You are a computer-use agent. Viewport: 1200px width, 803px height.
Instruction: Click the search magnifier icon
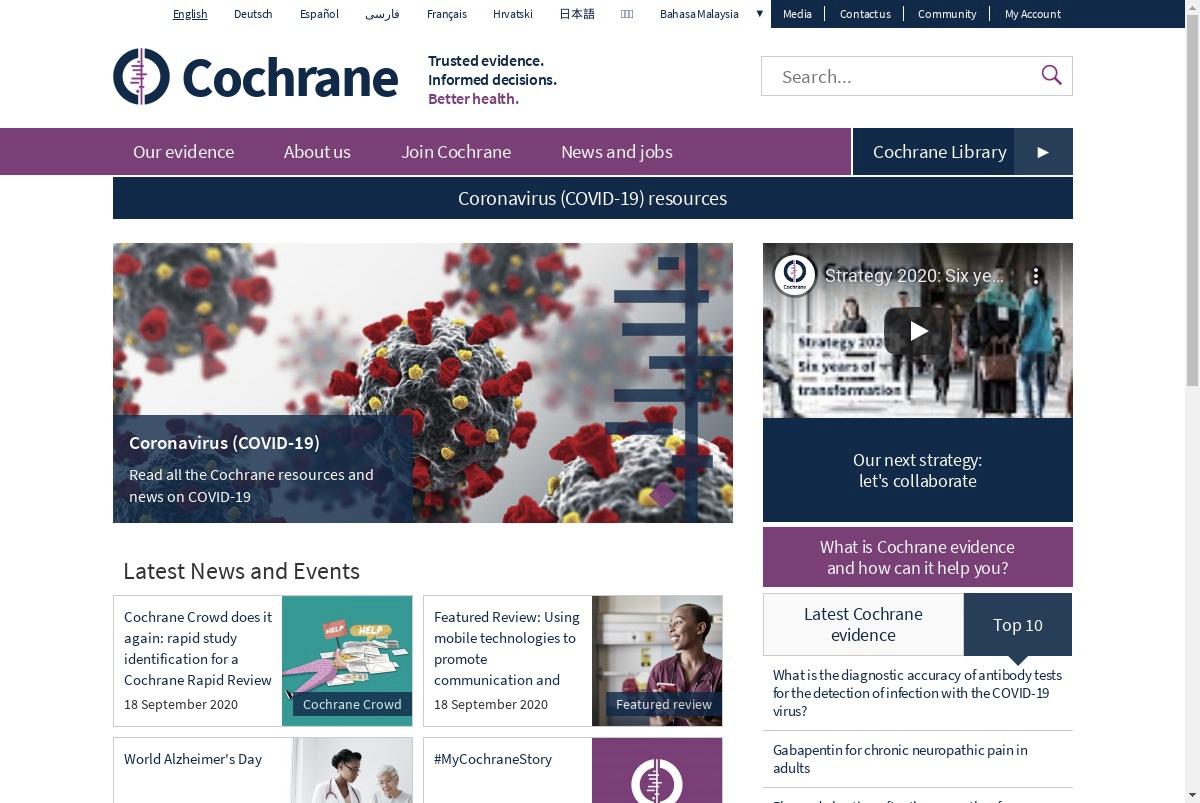tap(1051, 75)
